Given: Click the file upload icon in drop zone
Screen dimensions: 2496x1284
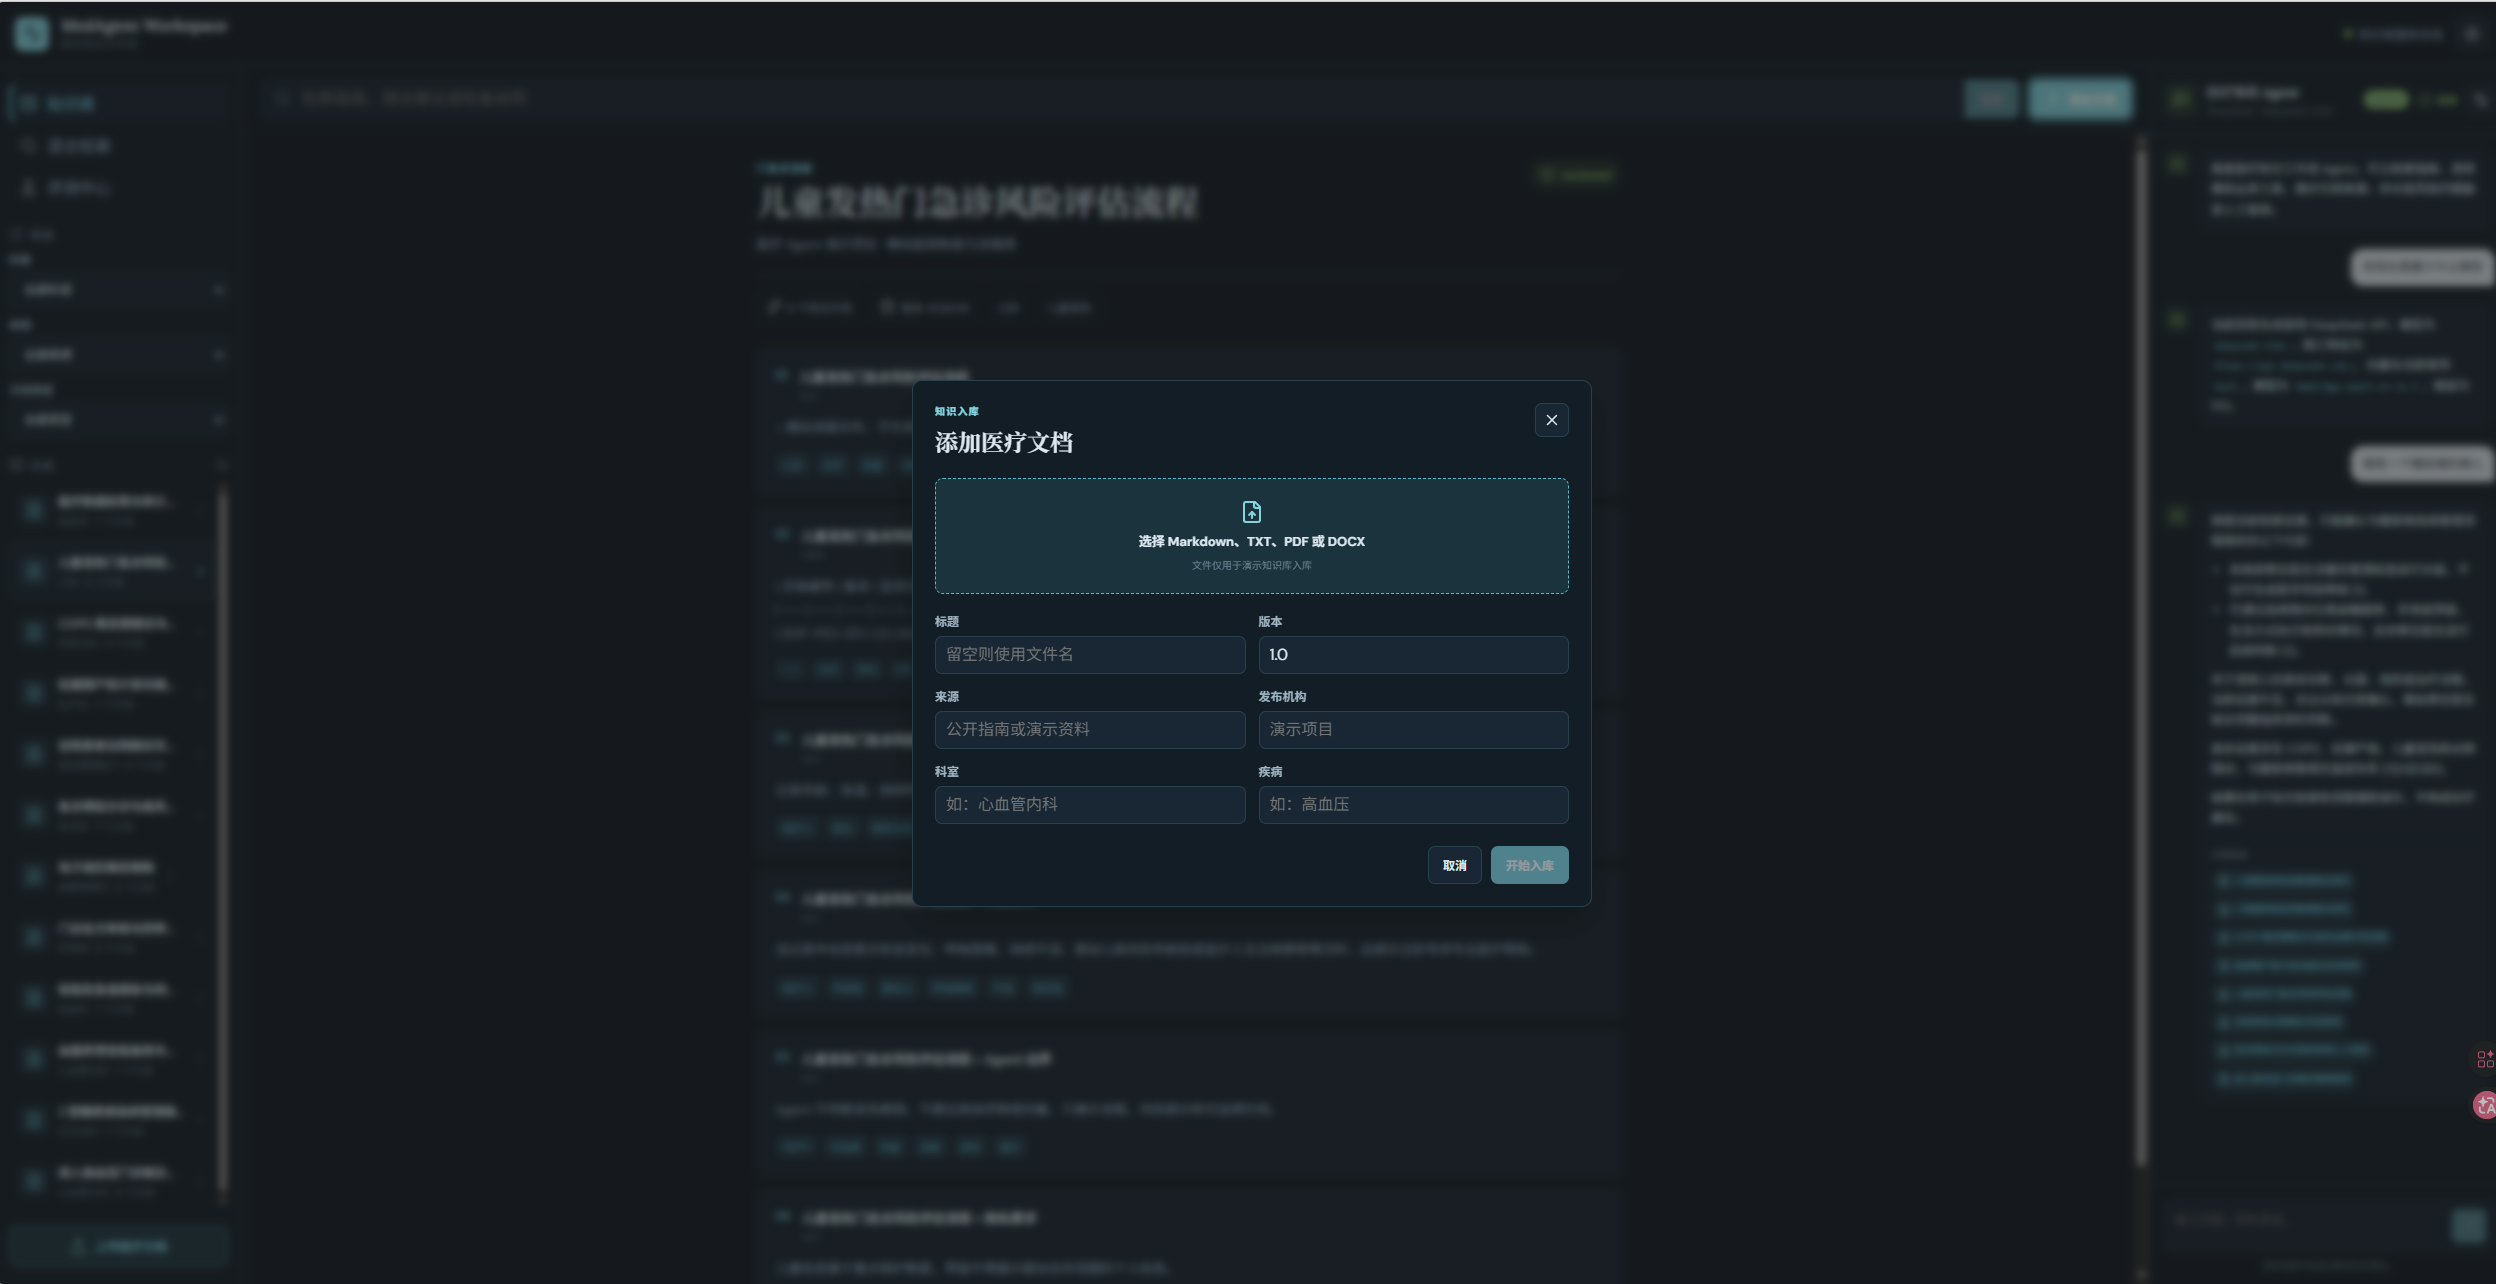Looking at the screenshot, I should click(1251, 512).
